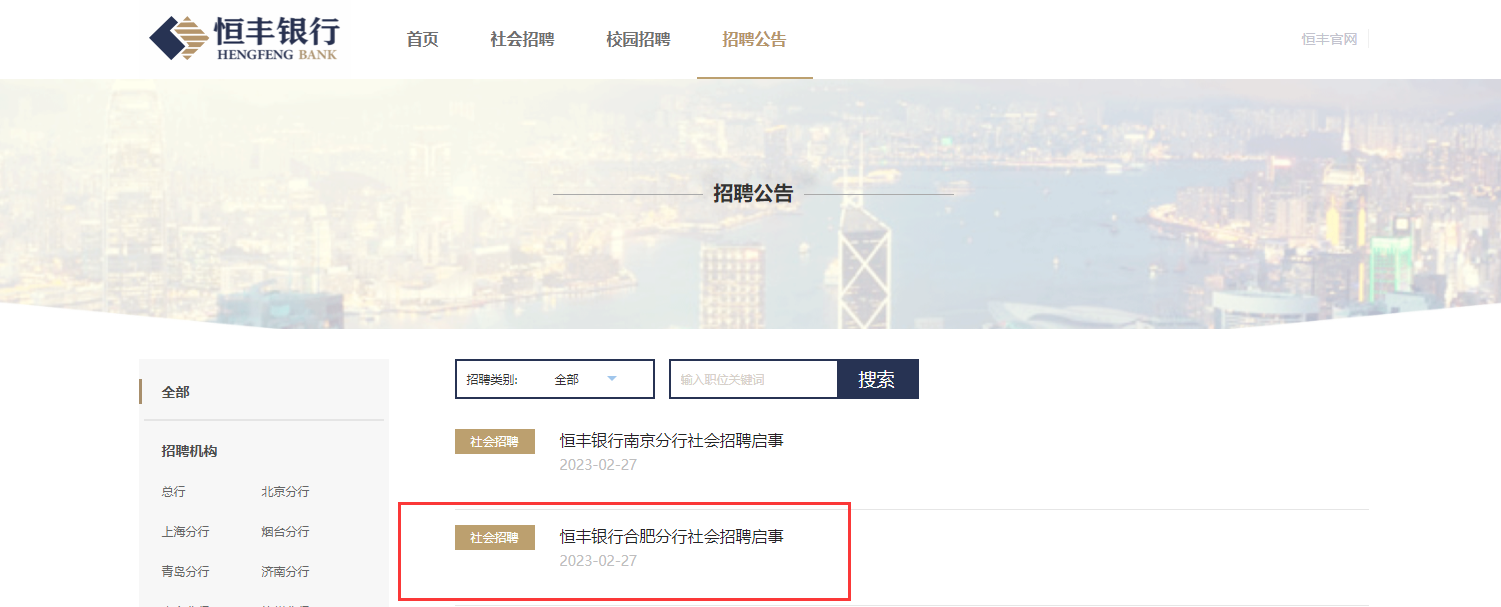Image resolution: width=1501 pixels, height=607 pixels.
Task: Focus the job keyword search field
Action: pos(753,379)
